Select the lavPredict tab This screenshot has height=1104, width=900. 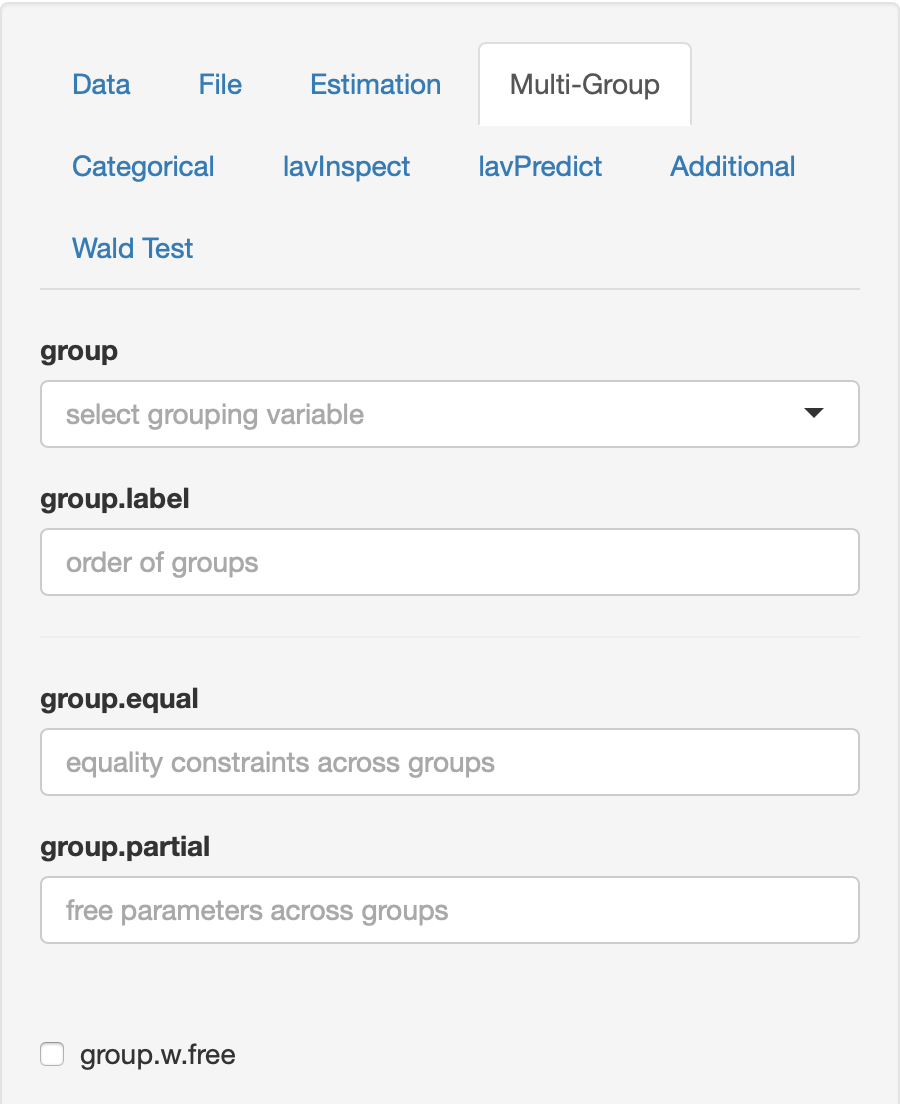(x=541, y=167)
